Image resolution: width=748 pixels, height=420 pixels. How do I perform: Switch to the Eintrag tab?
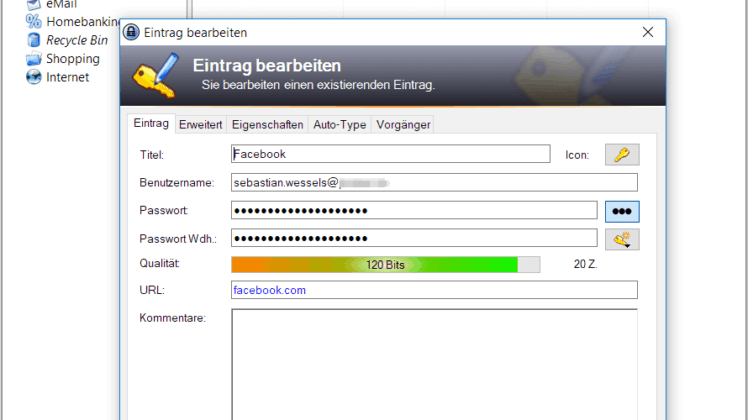151,124
